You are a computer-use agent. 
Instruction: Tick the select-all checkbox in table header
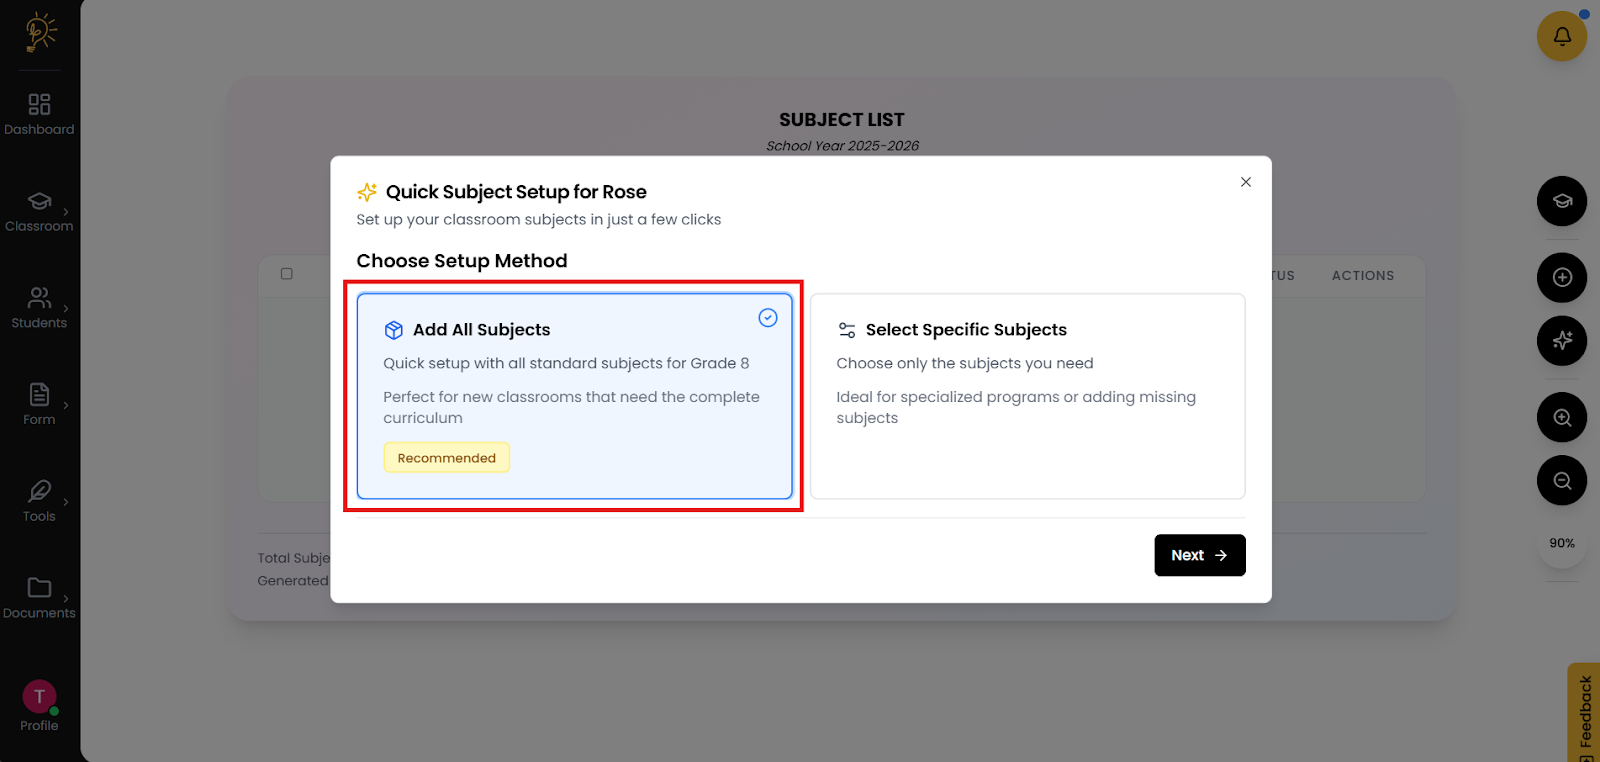coord(287,274)
